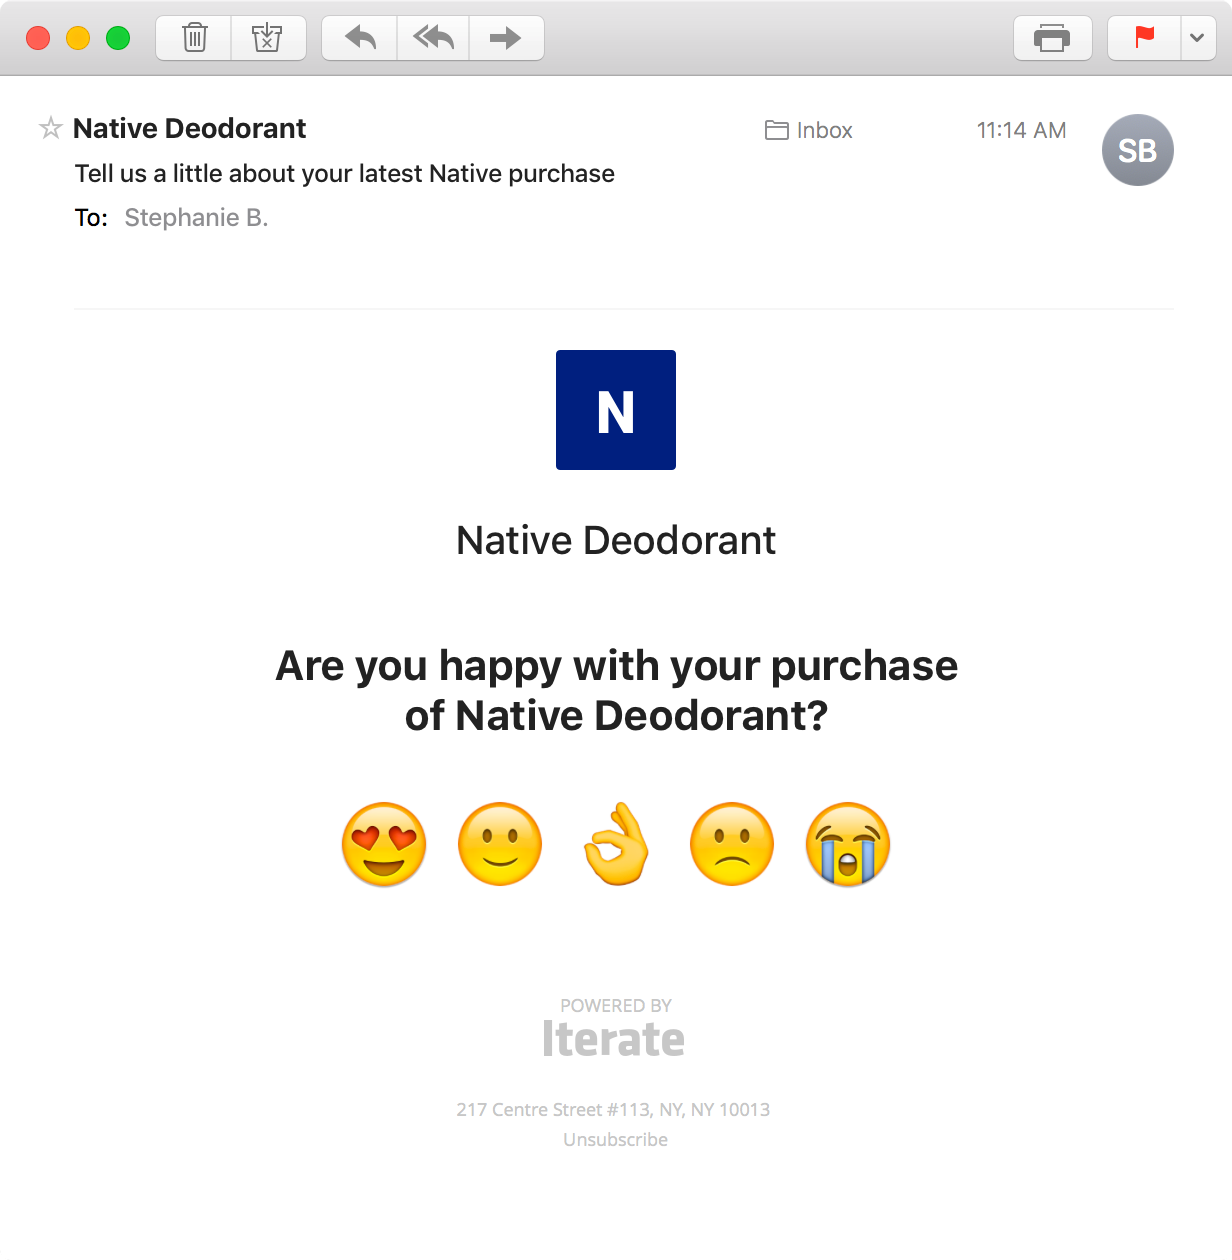Open the flag color dropdown arrow
The image size is (1232, 1260).
coord(1198,38)
